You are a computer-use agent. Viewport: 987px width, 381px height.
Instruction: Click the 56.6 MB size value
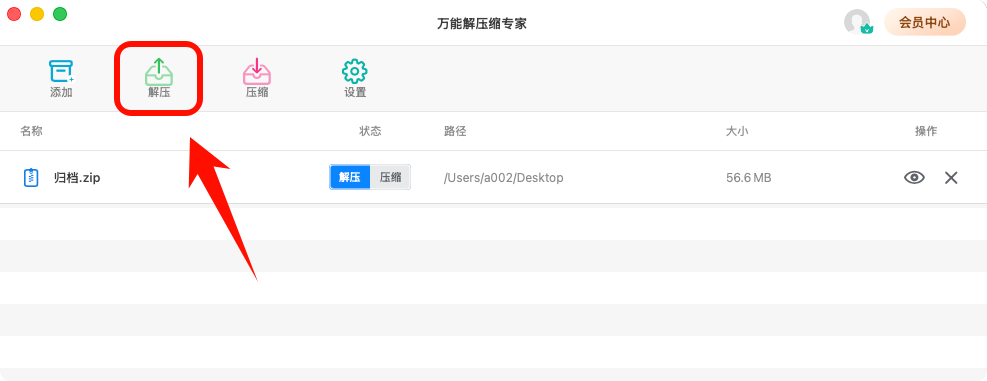pos(748,178)
